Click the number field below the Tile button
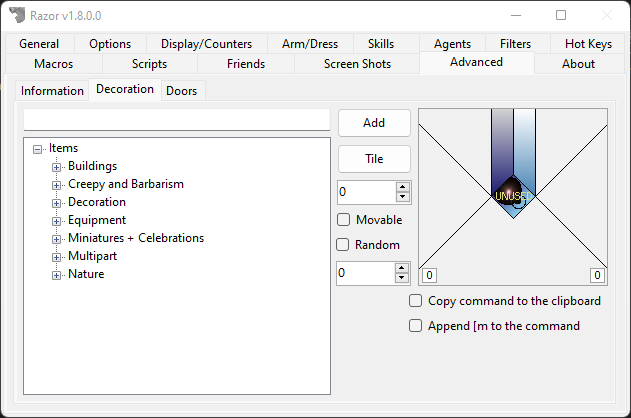The height and width of the screenshot is (418, 631). pos(367,192)
